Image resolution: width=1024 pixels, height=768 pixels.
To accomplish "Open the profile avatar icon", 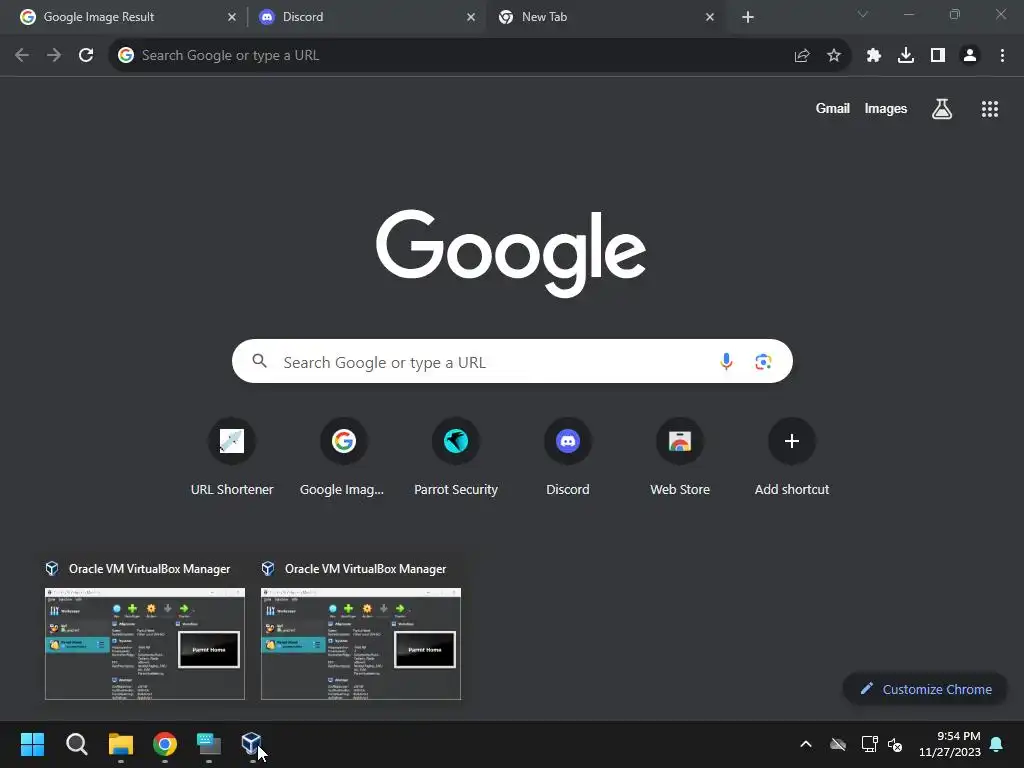I will (x=970, y=56).
